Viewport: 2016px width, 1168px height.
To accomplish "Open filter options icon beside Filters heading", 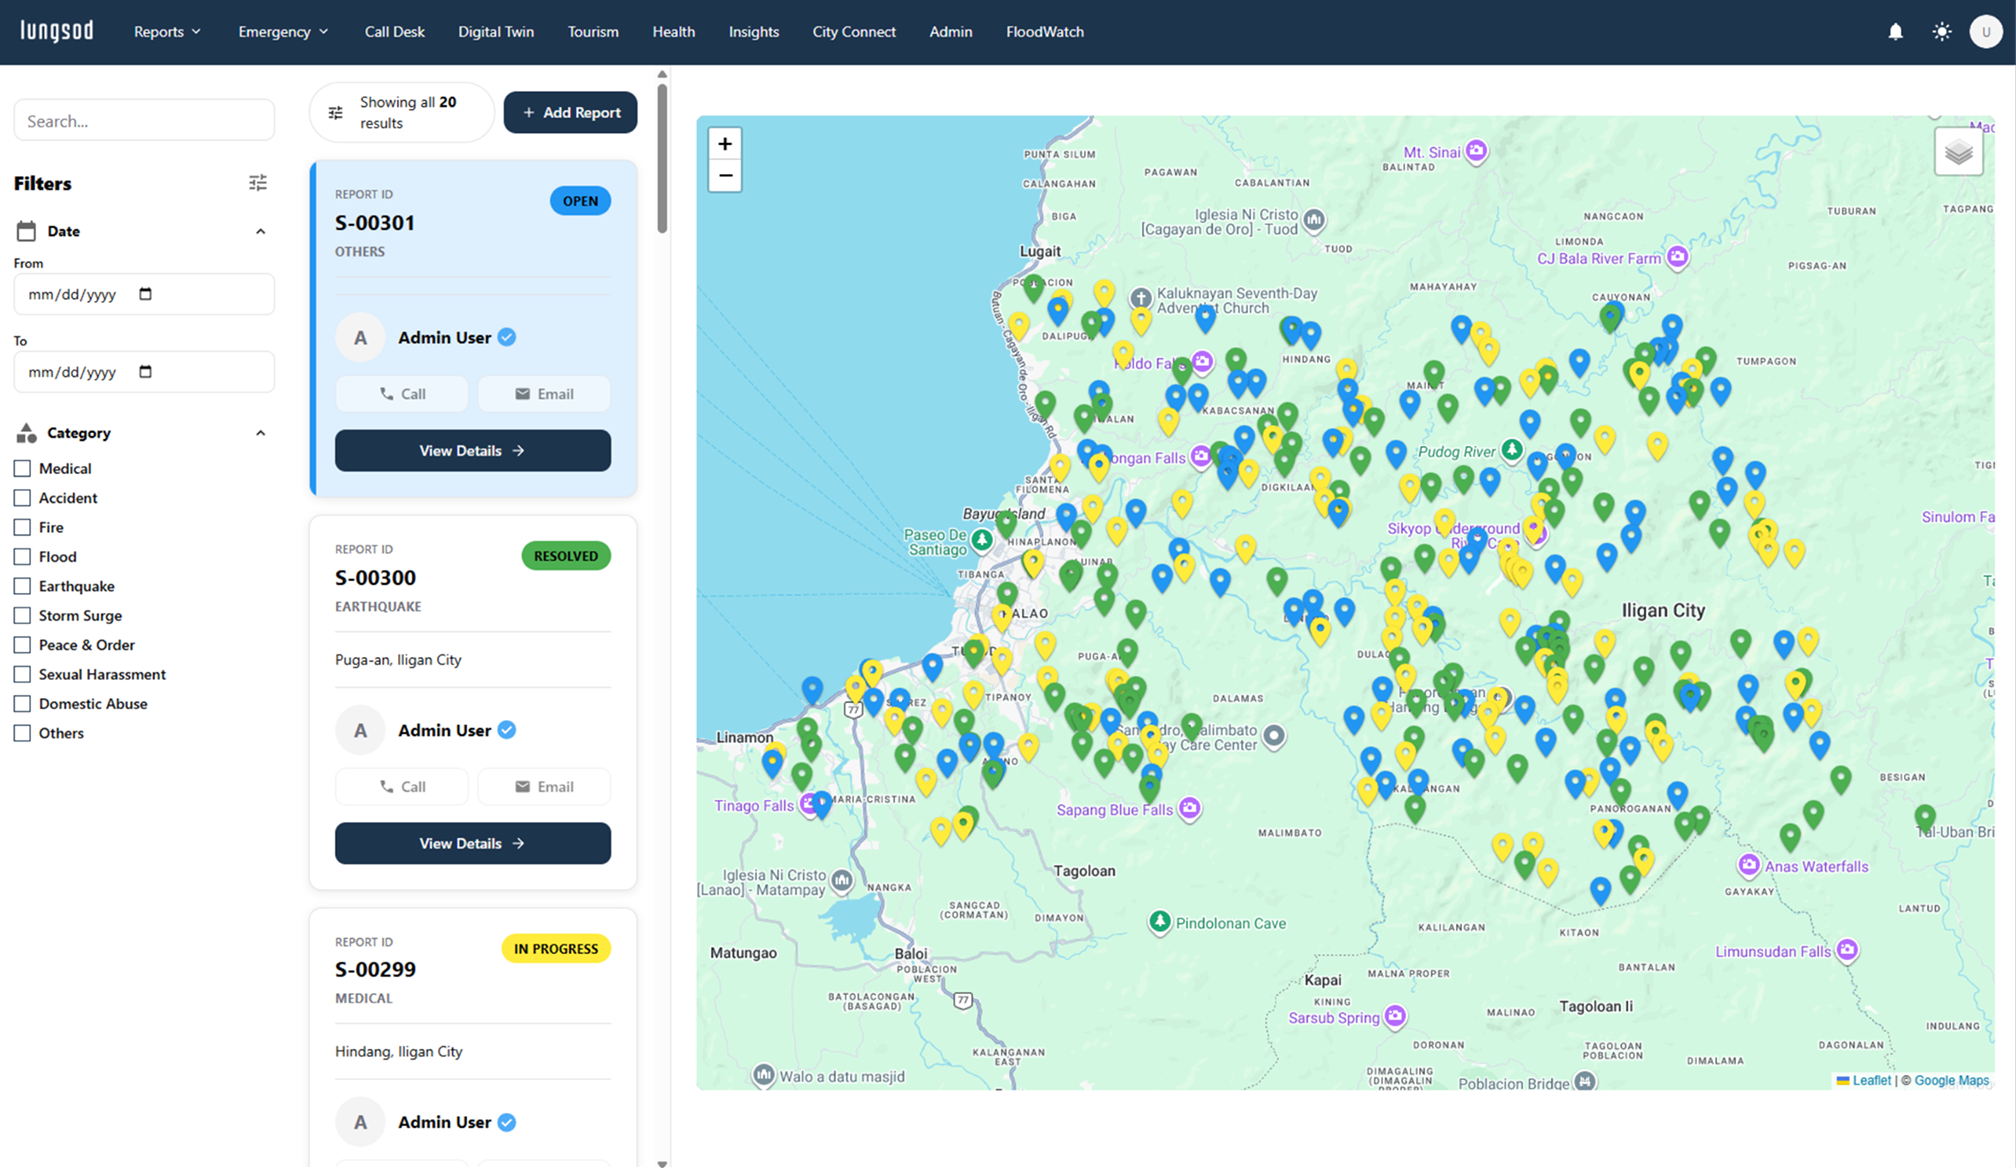I will click(x=258, y=183).
